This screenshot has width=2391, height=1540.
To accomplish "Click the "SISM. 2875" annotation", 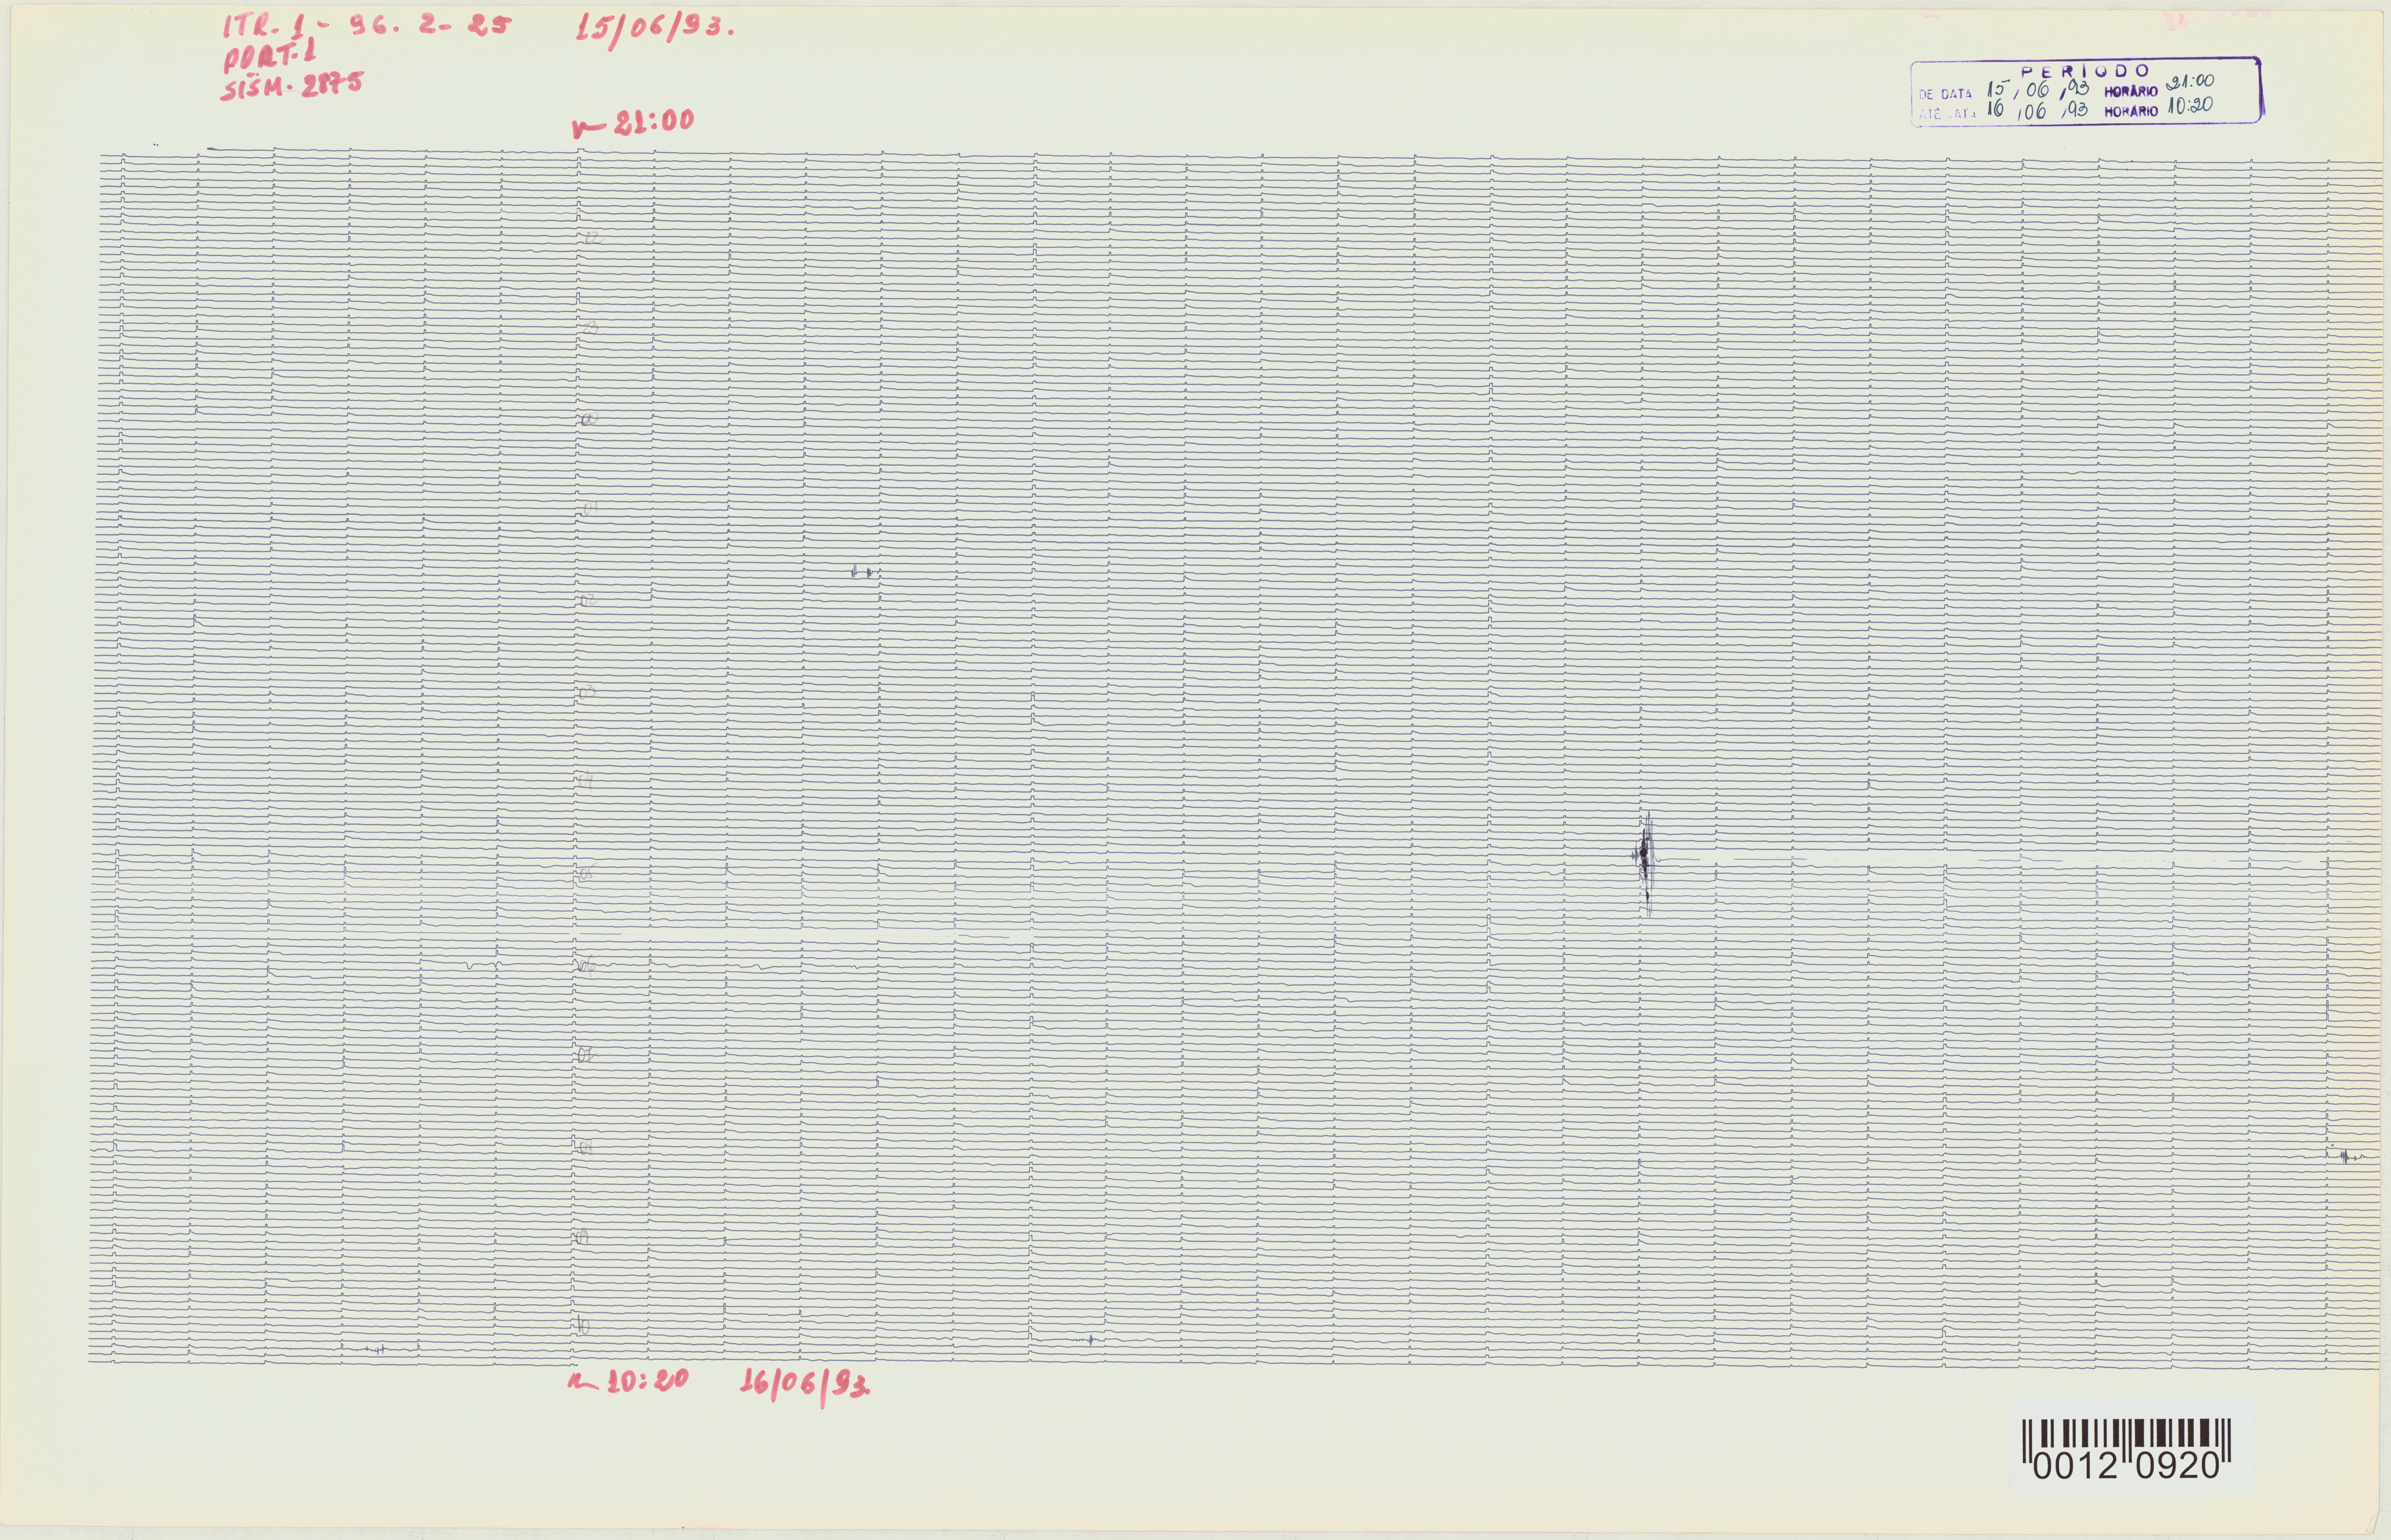I will click(292, 86).
